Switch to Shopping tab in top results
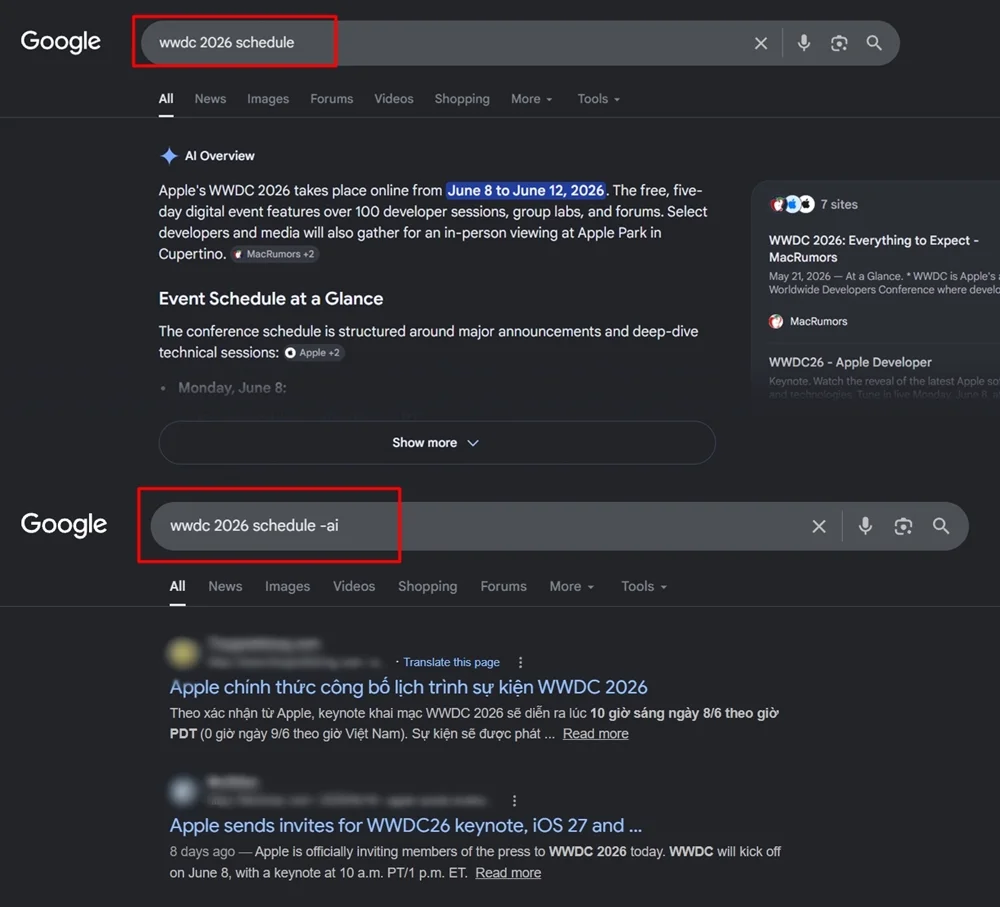Screen dimensions: 1000x907 pos(462,99)
